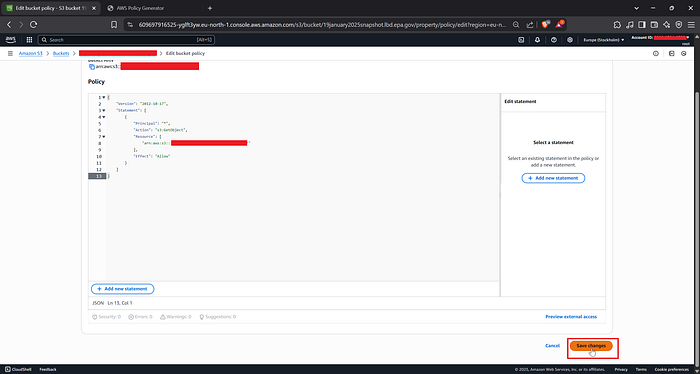Click the Amazon S3 breadcrumb link
Screen dimensions: 700x374
click(x=31, y=54)
